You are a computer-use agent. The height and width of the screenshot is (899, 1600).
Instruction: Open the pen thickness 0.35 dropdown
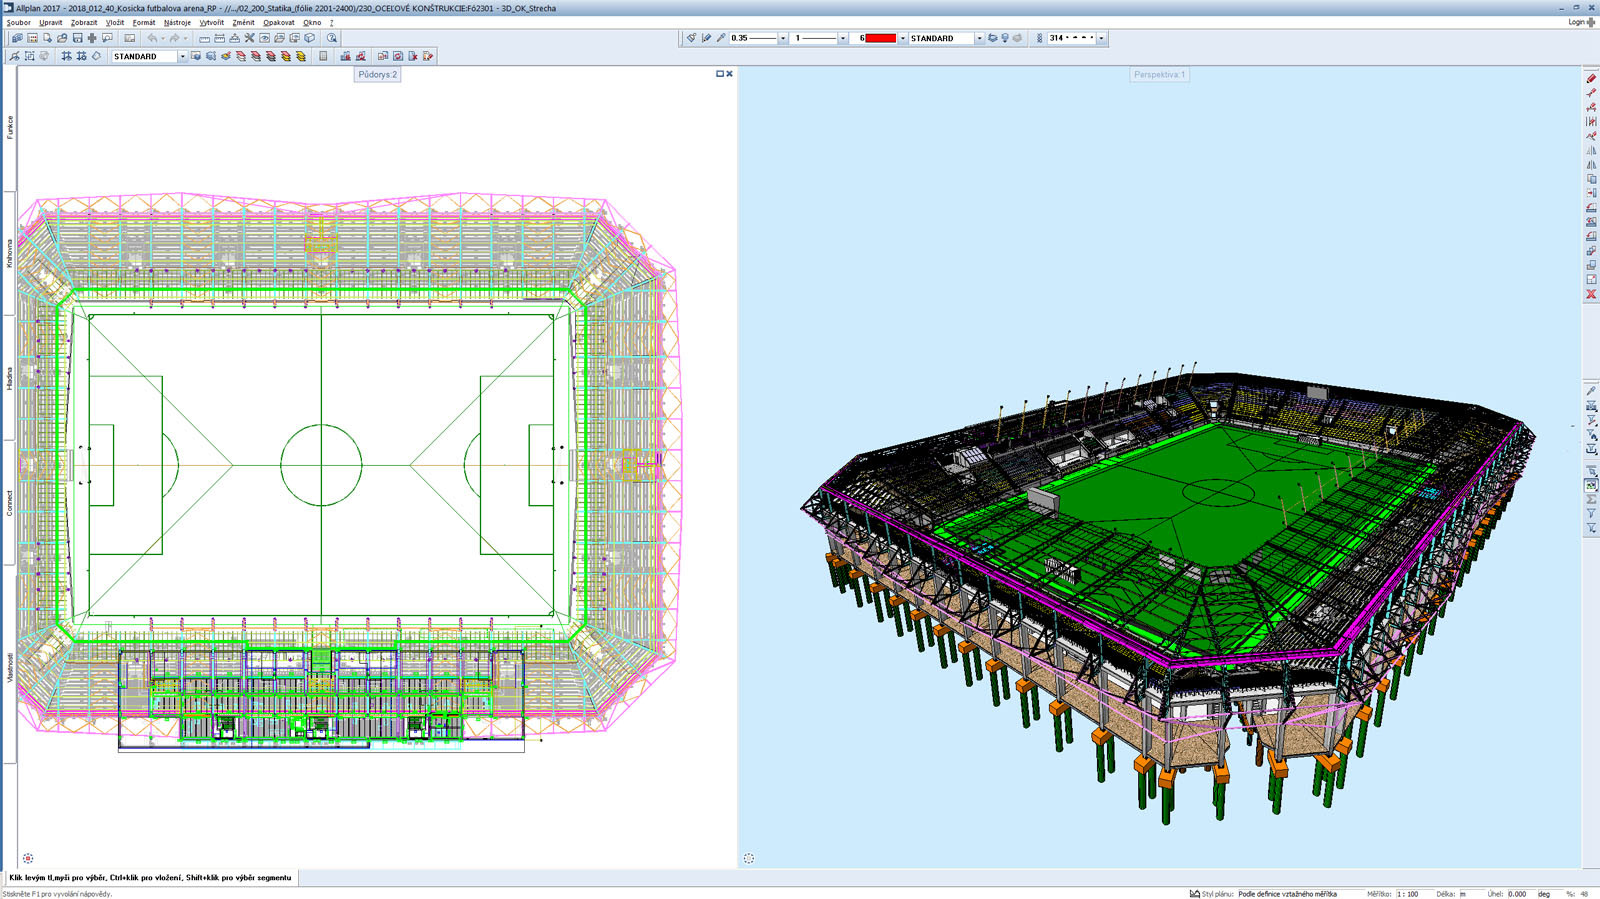click(x=782, y=38)
